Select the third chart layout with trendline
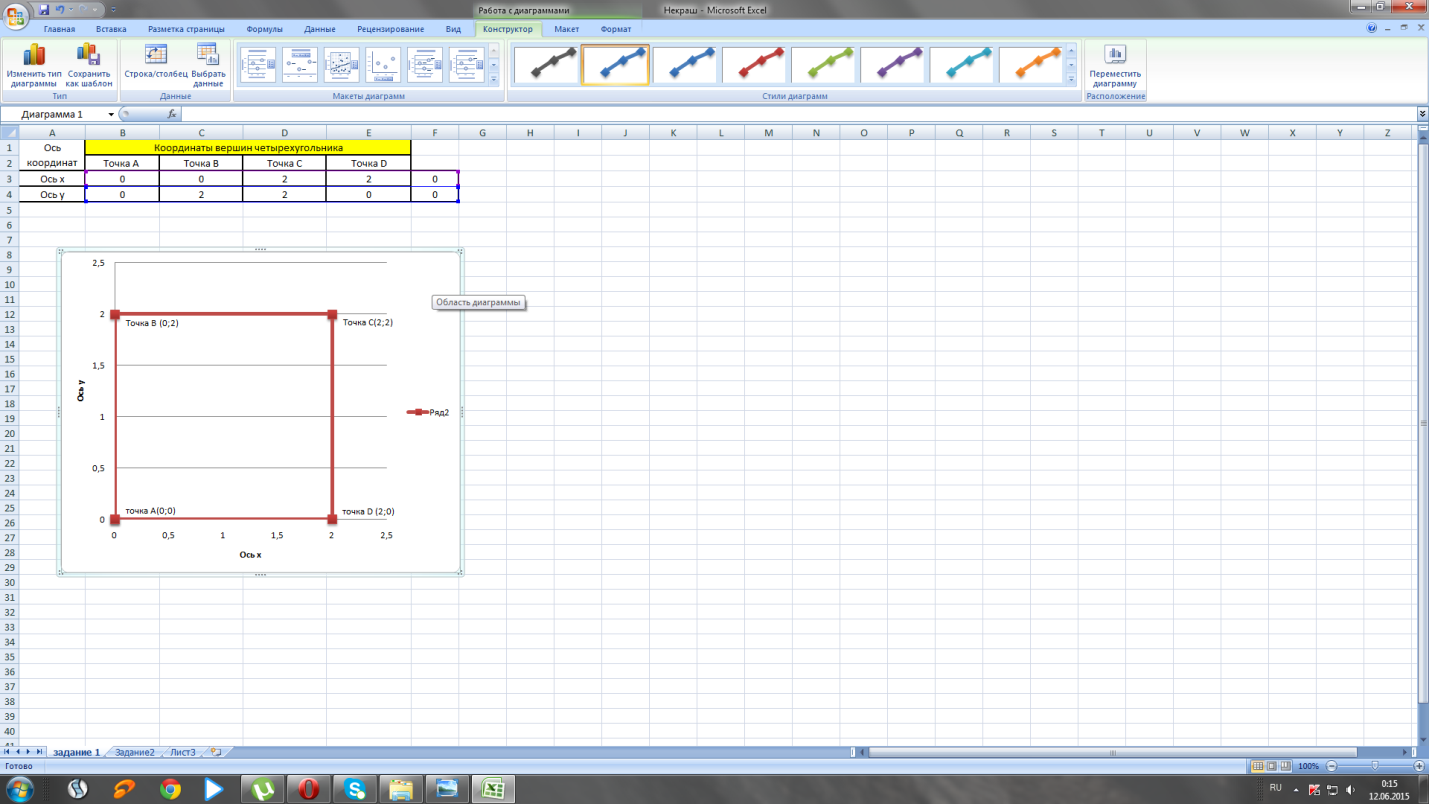1429x804 pixels. (x=342, y=65)
